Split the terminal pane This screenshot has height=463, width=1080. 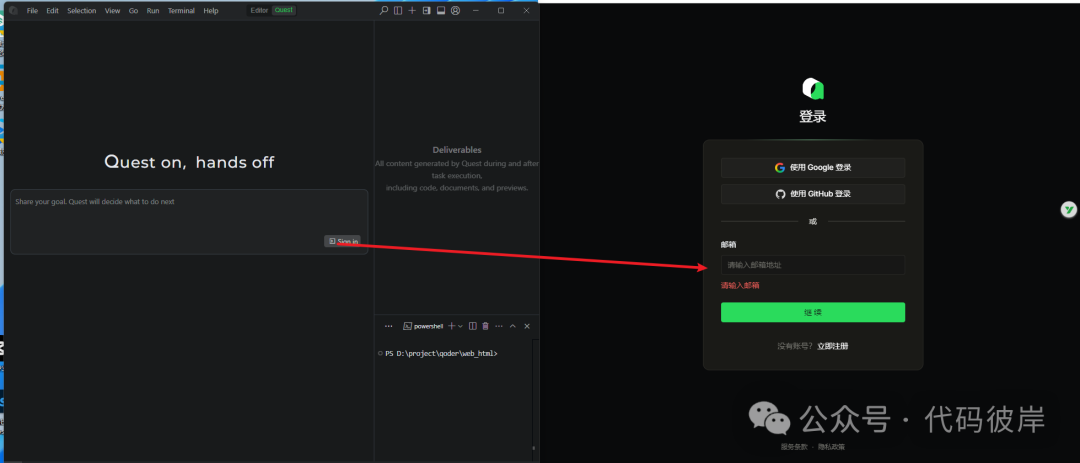pyautogui.click(x=472, y=326)
